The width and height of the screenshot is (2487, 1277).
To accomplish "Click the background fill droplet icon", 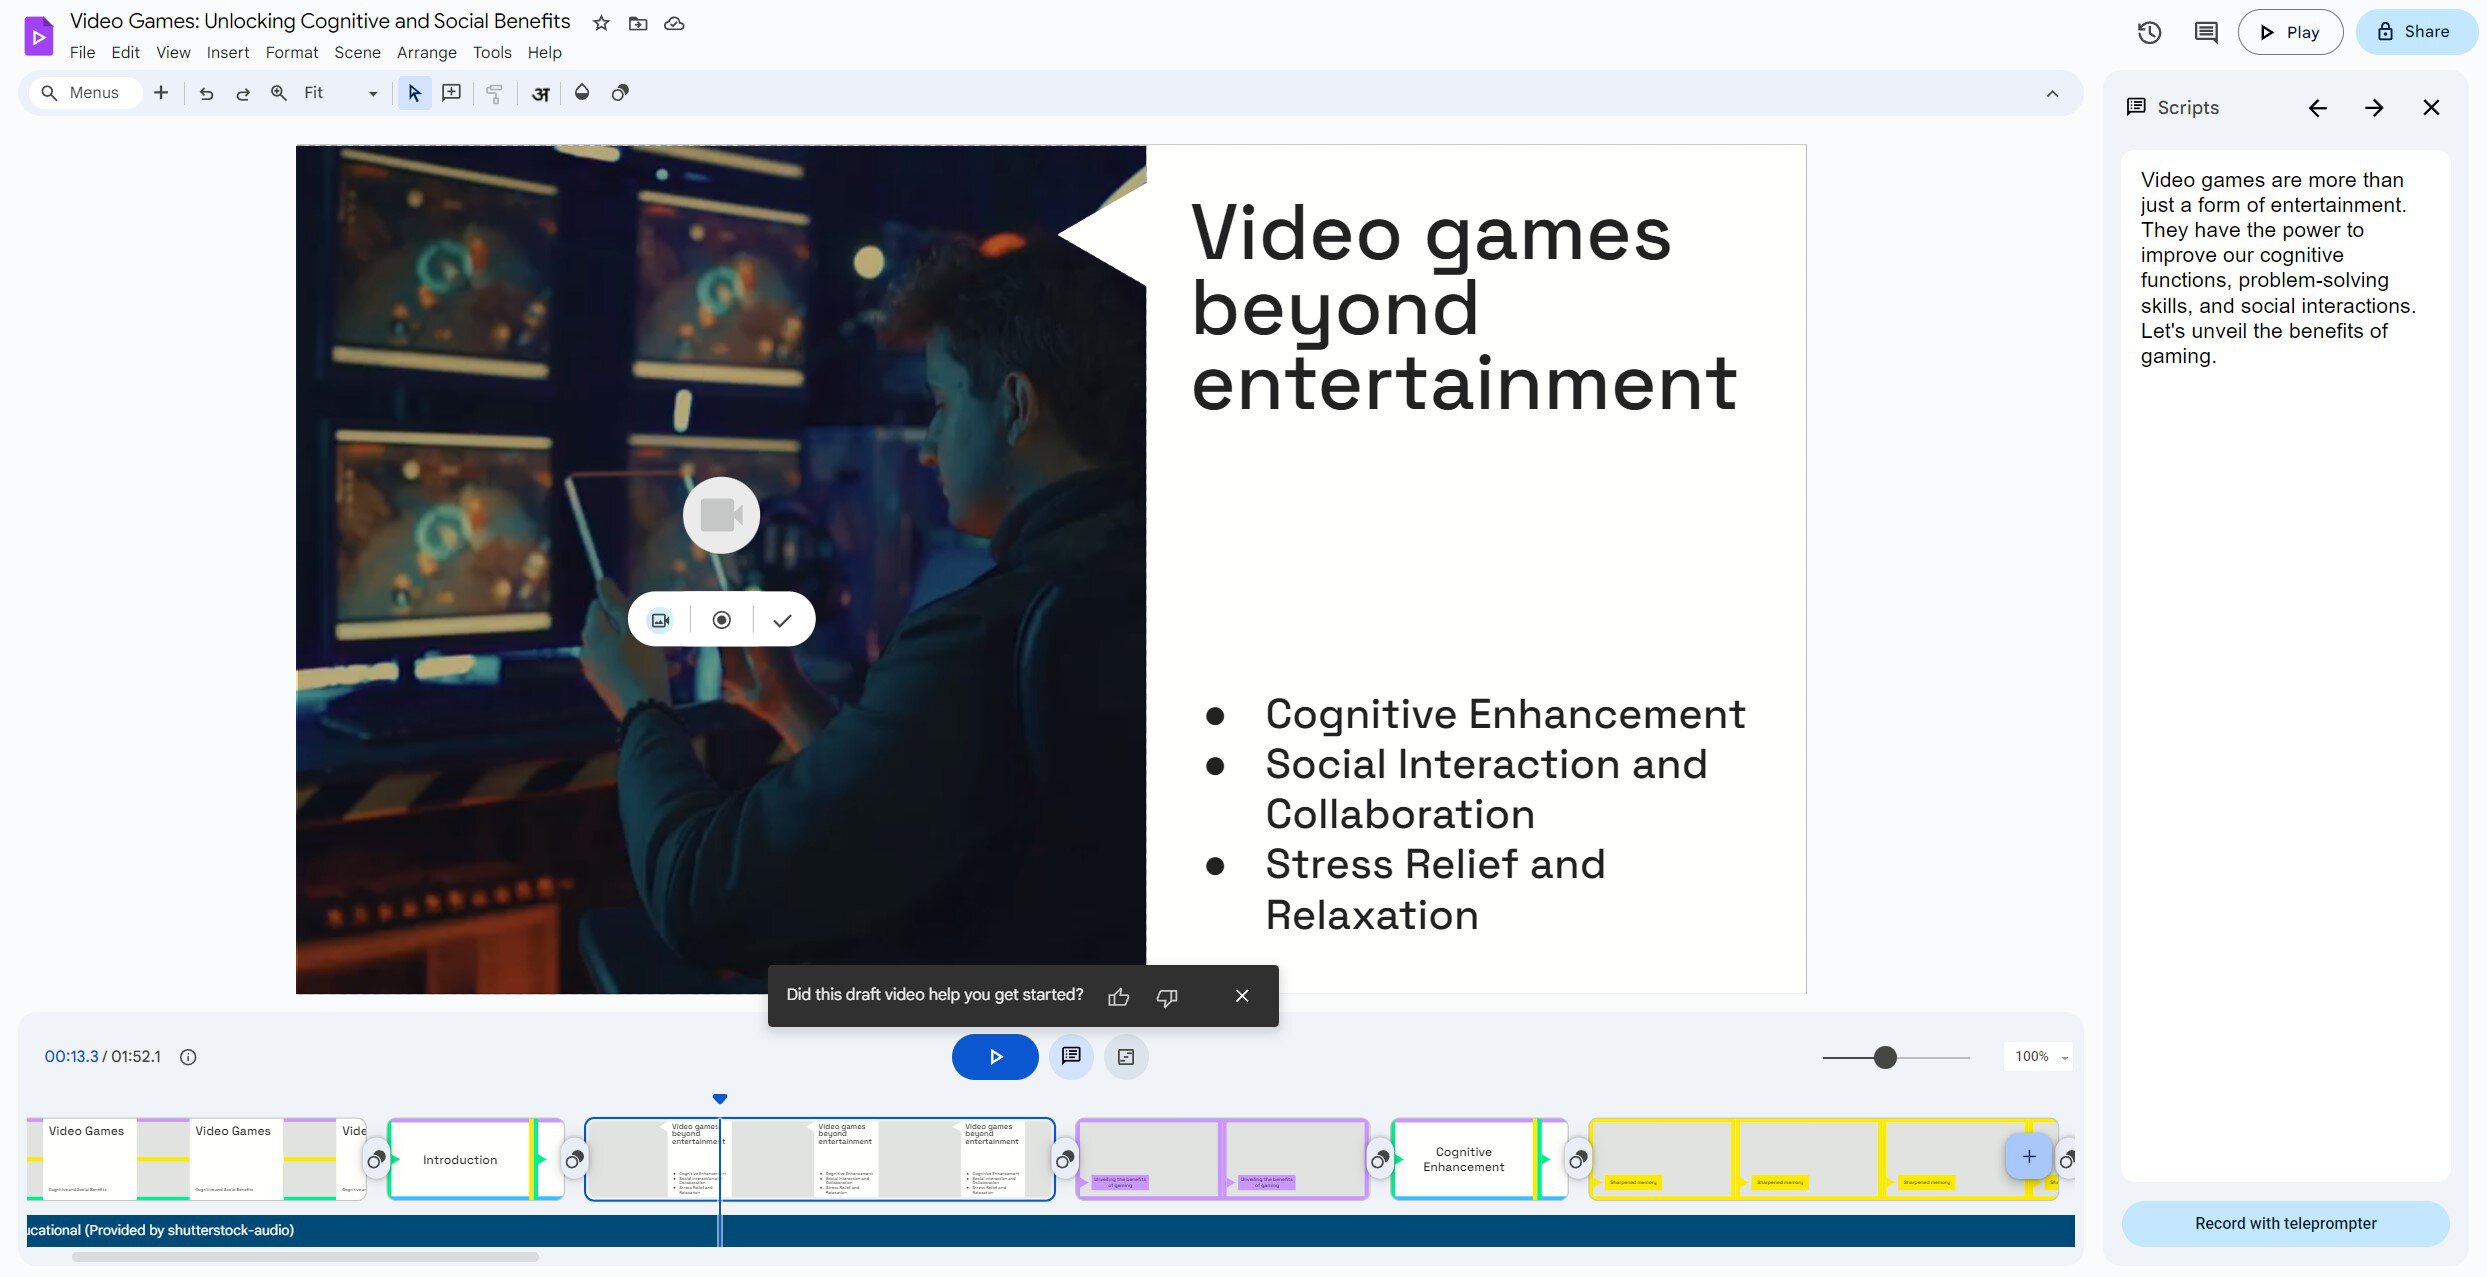I will [x=582, y=93].
